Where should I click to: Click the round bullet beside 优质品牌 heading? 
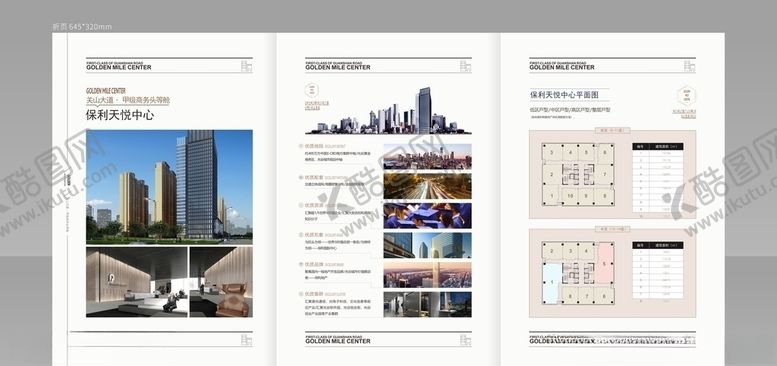301,264
